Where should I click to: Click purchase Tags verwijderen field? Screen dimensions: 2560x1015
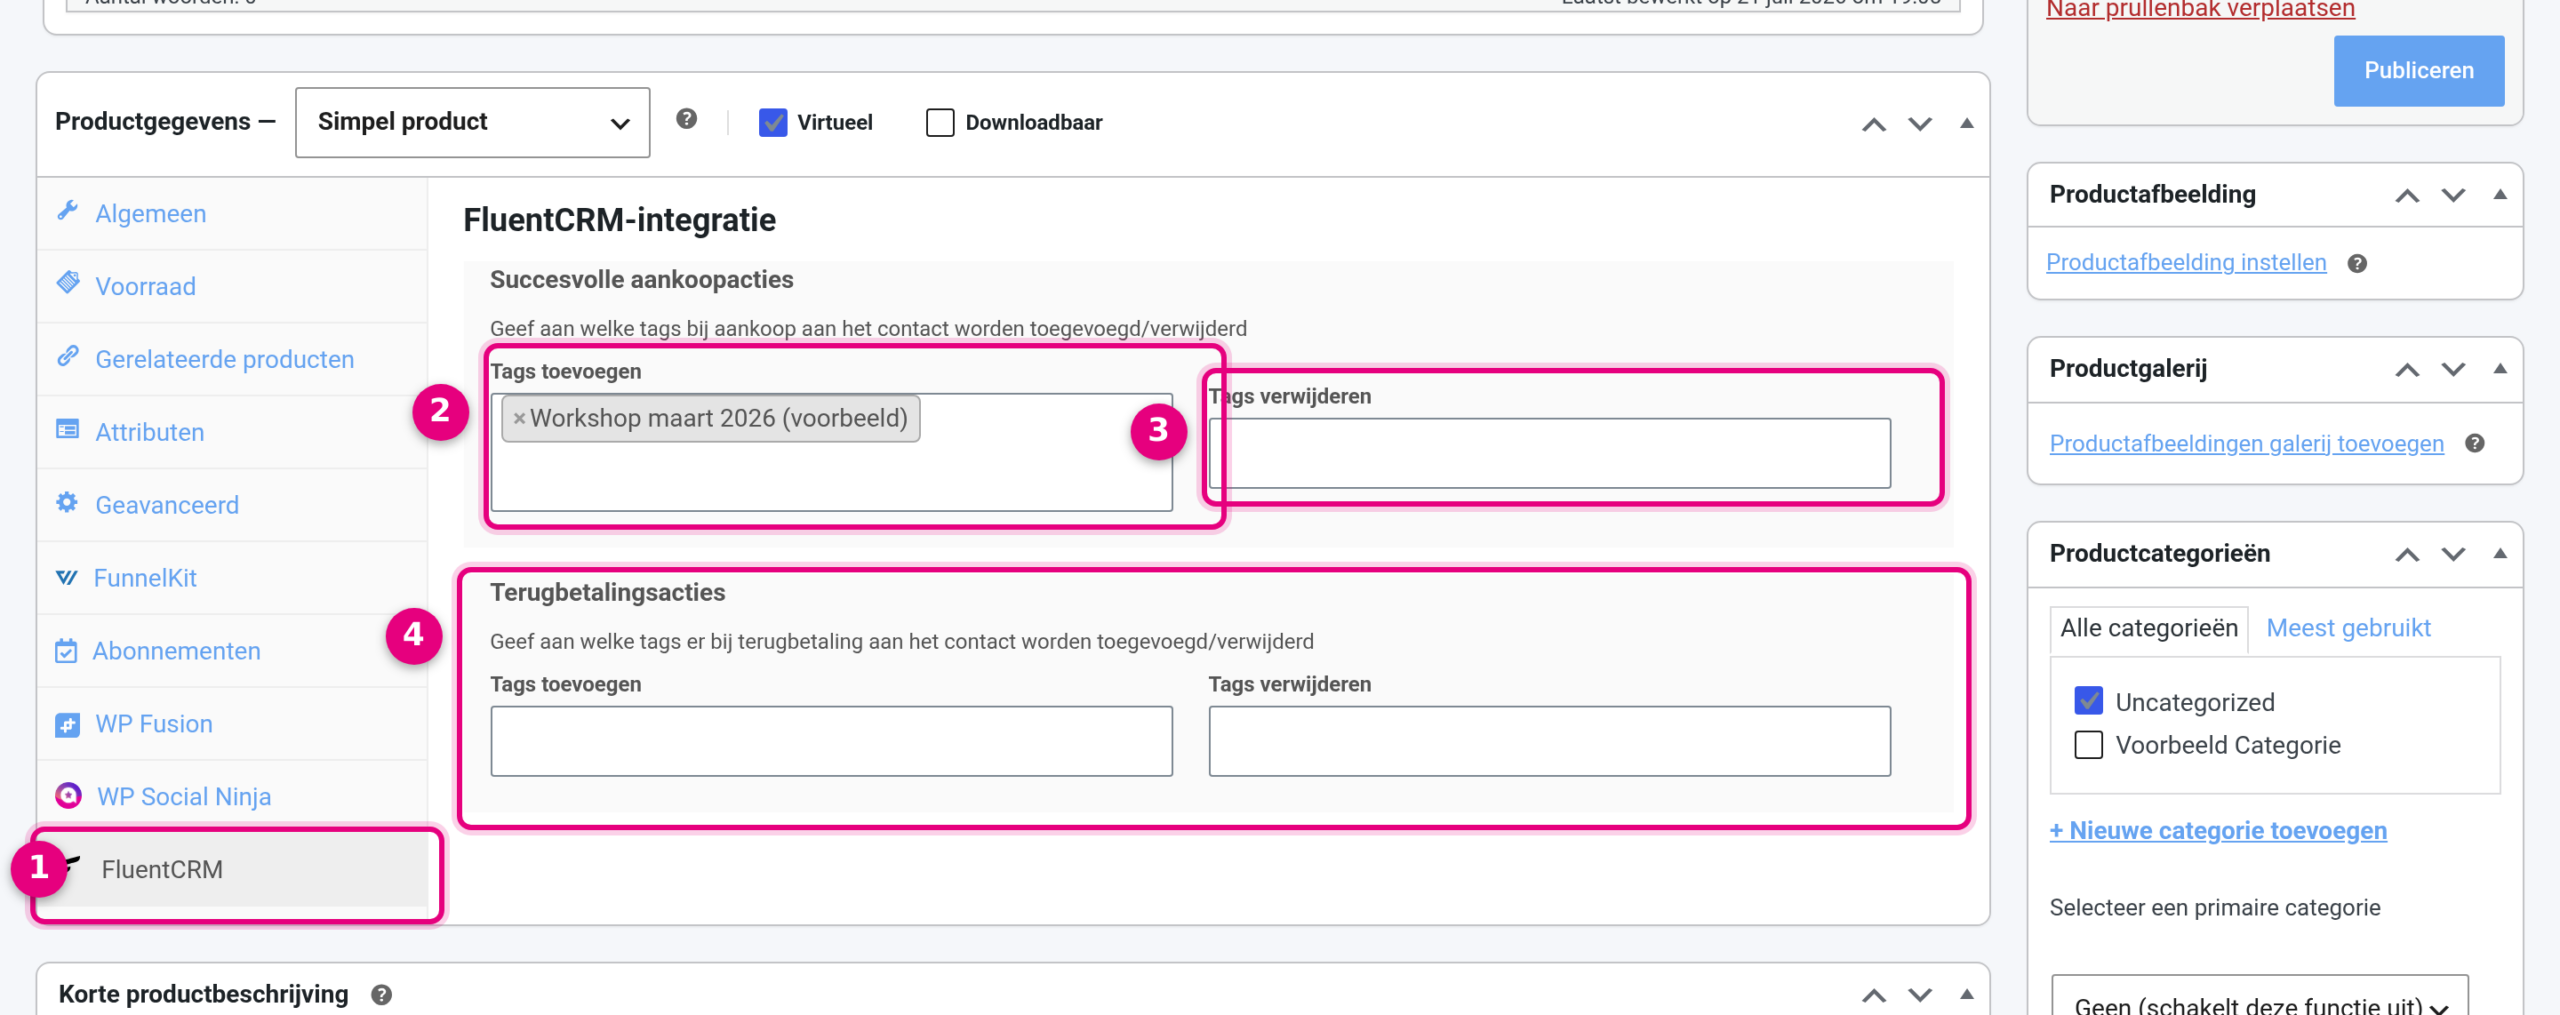(x=1549, y=453)
